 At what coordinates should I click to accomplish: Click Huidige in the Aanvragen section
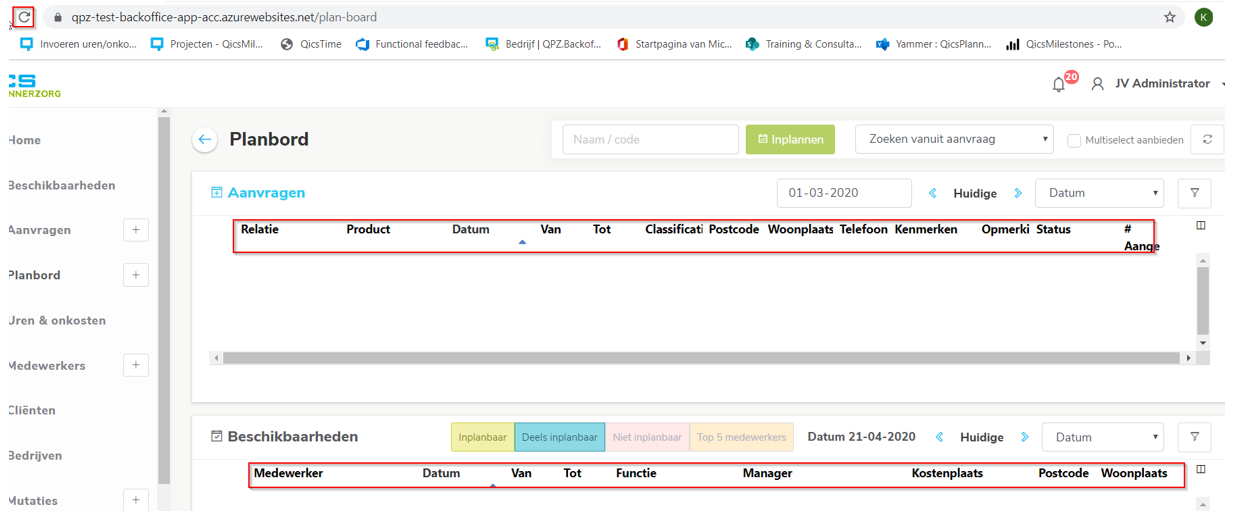click(975, 193)
